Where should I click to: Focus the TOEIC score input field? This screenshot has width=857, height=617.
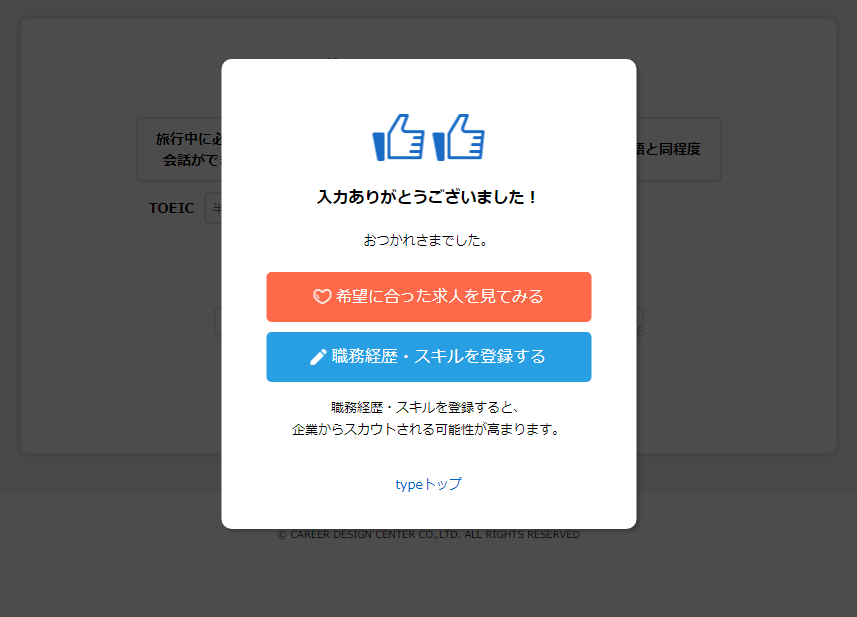tap(213, 208)
